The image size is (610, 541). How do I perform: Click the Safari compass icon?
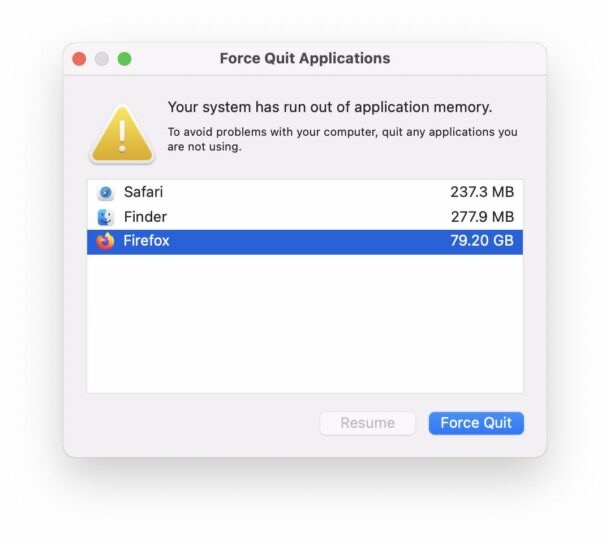pyautogui.click(x=105, y=193)
